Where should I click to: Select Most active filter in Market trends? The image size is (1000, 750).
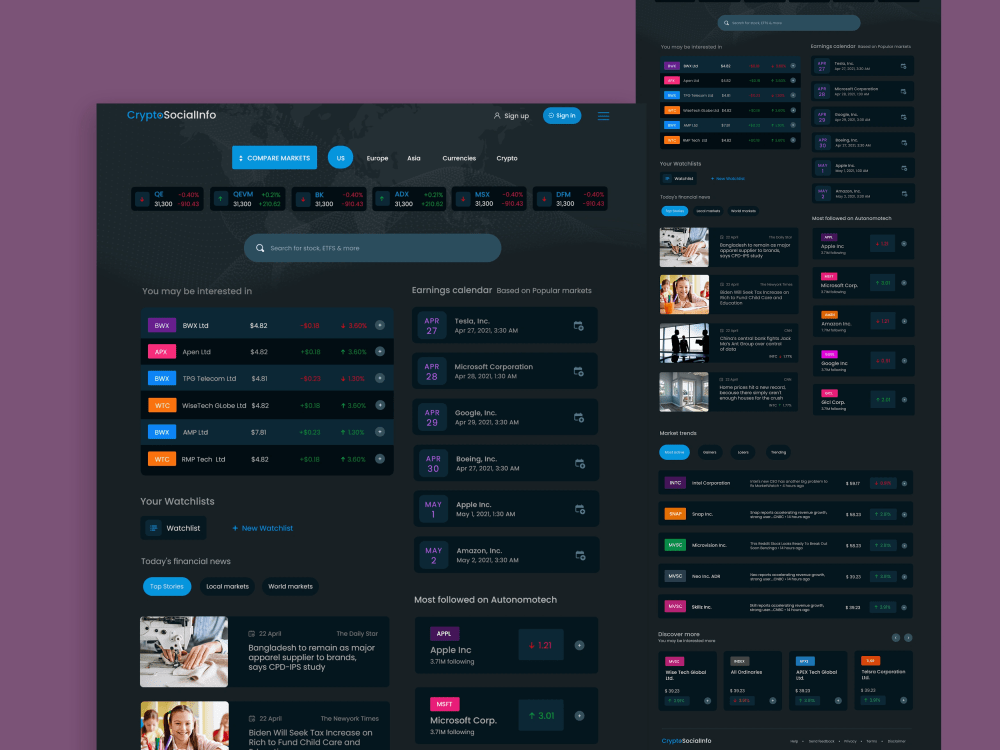[674, 452]
